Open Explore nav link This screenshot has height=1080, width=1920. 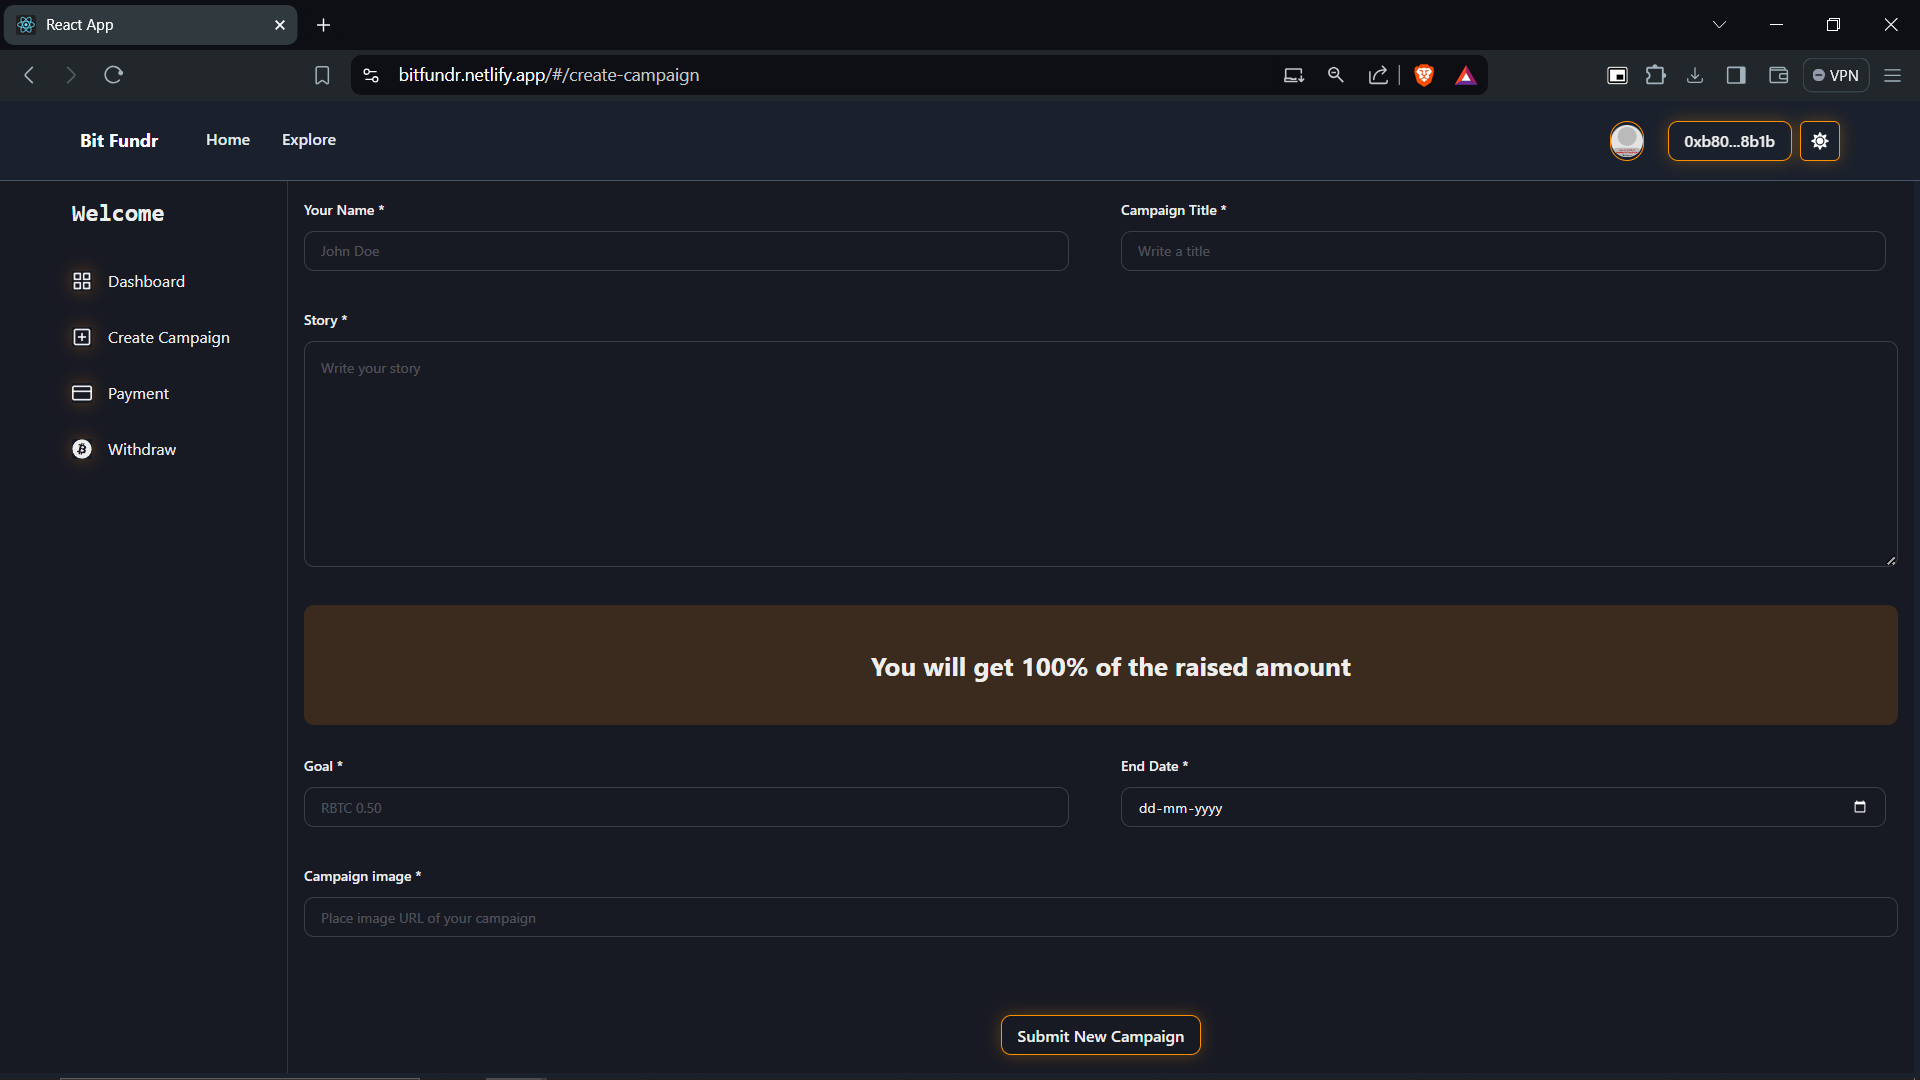coord(309,140)
